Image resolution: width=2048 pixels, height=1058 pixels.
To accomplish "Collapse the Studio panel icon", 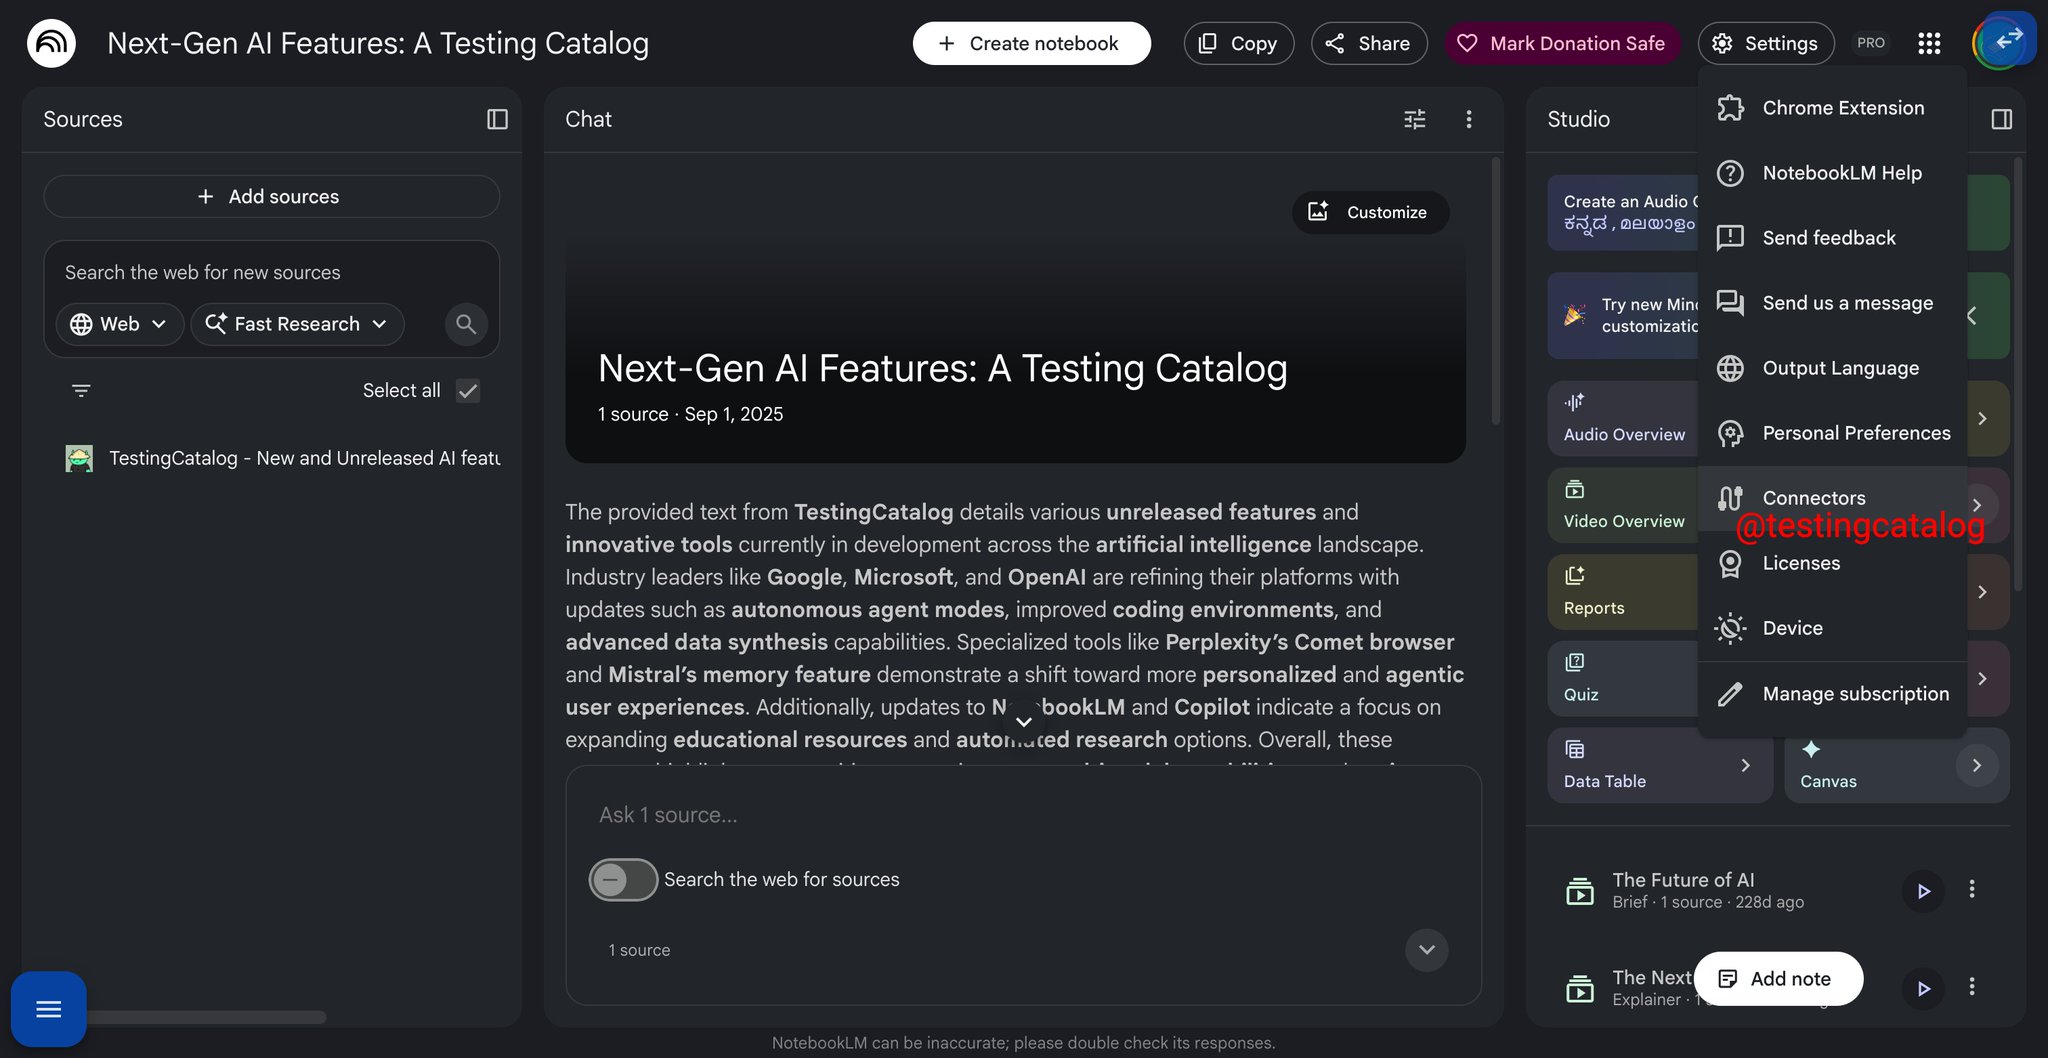I will (2001, 119).
